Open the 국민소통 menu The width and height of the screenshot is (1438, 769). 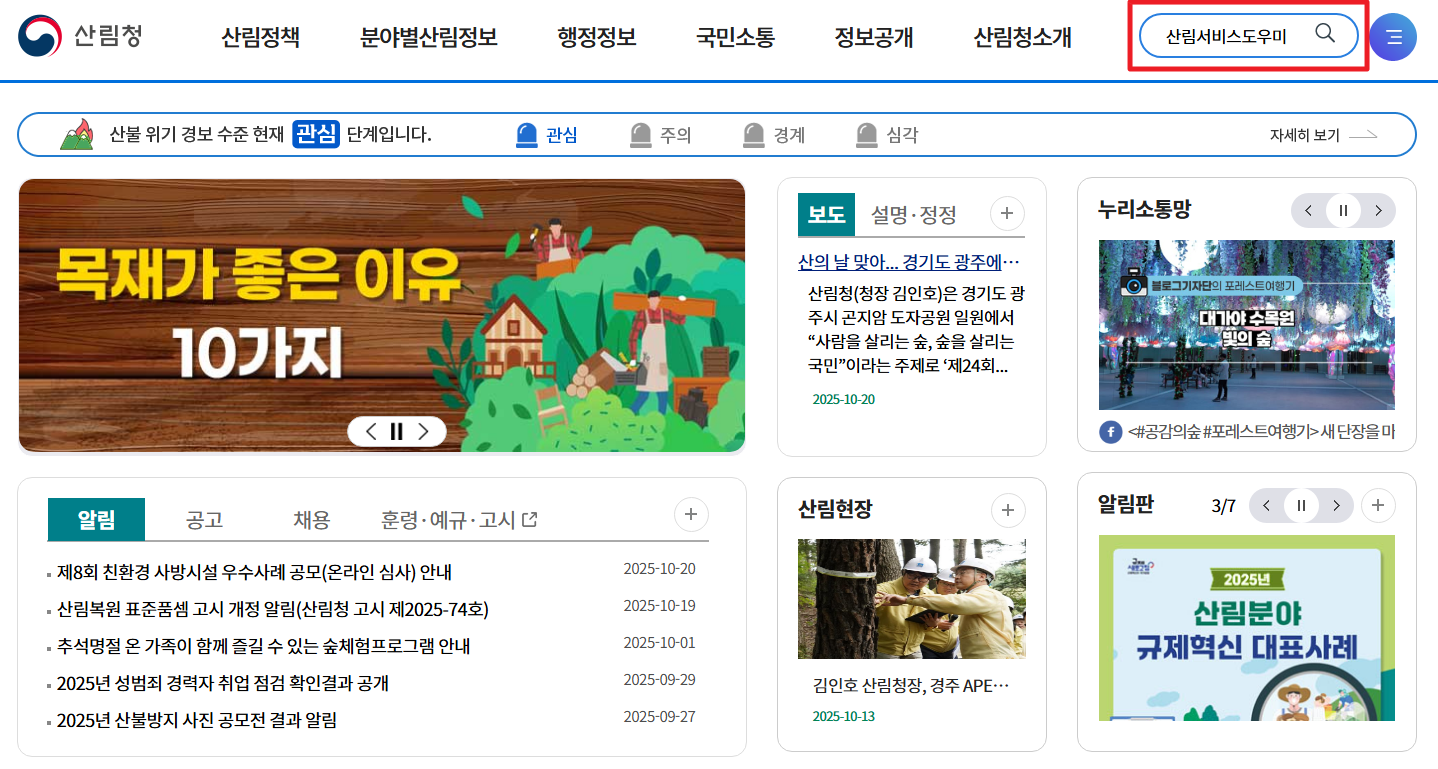[733, 37]
